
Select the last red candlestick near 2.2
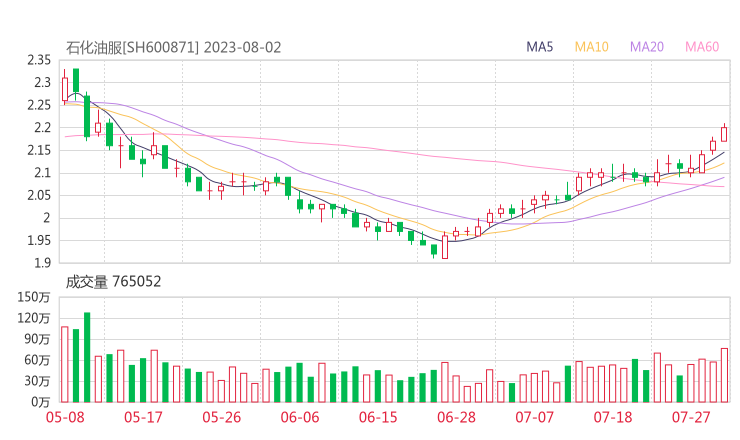pos(724,134)
